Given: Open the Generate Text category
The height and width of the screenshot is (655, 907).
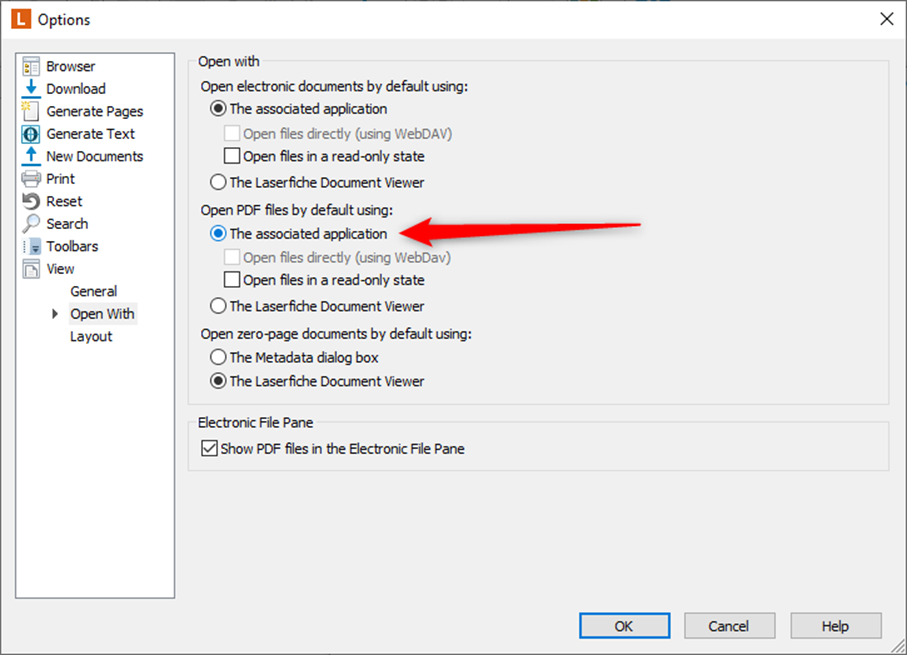Looking at the screenshot, I should (90, 134).
